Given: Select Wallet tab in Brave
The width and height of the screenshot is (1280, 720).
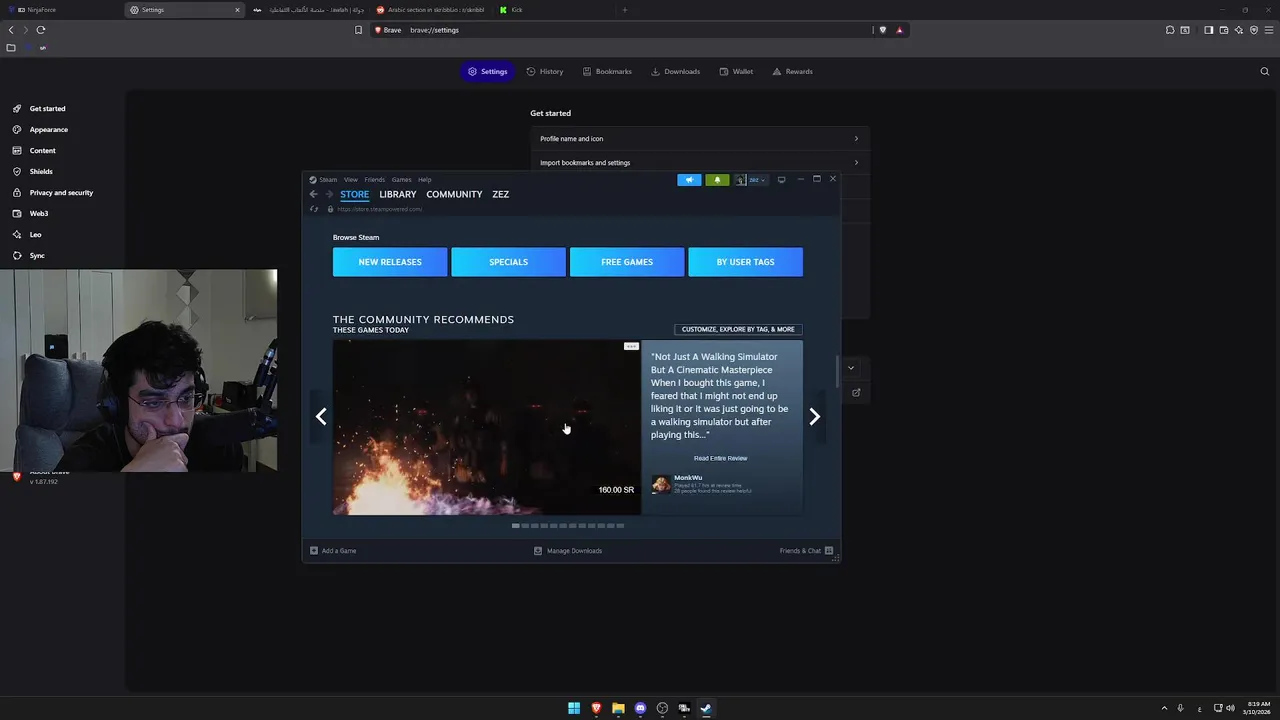Looking at the screenshot, I should coord(736,71).
